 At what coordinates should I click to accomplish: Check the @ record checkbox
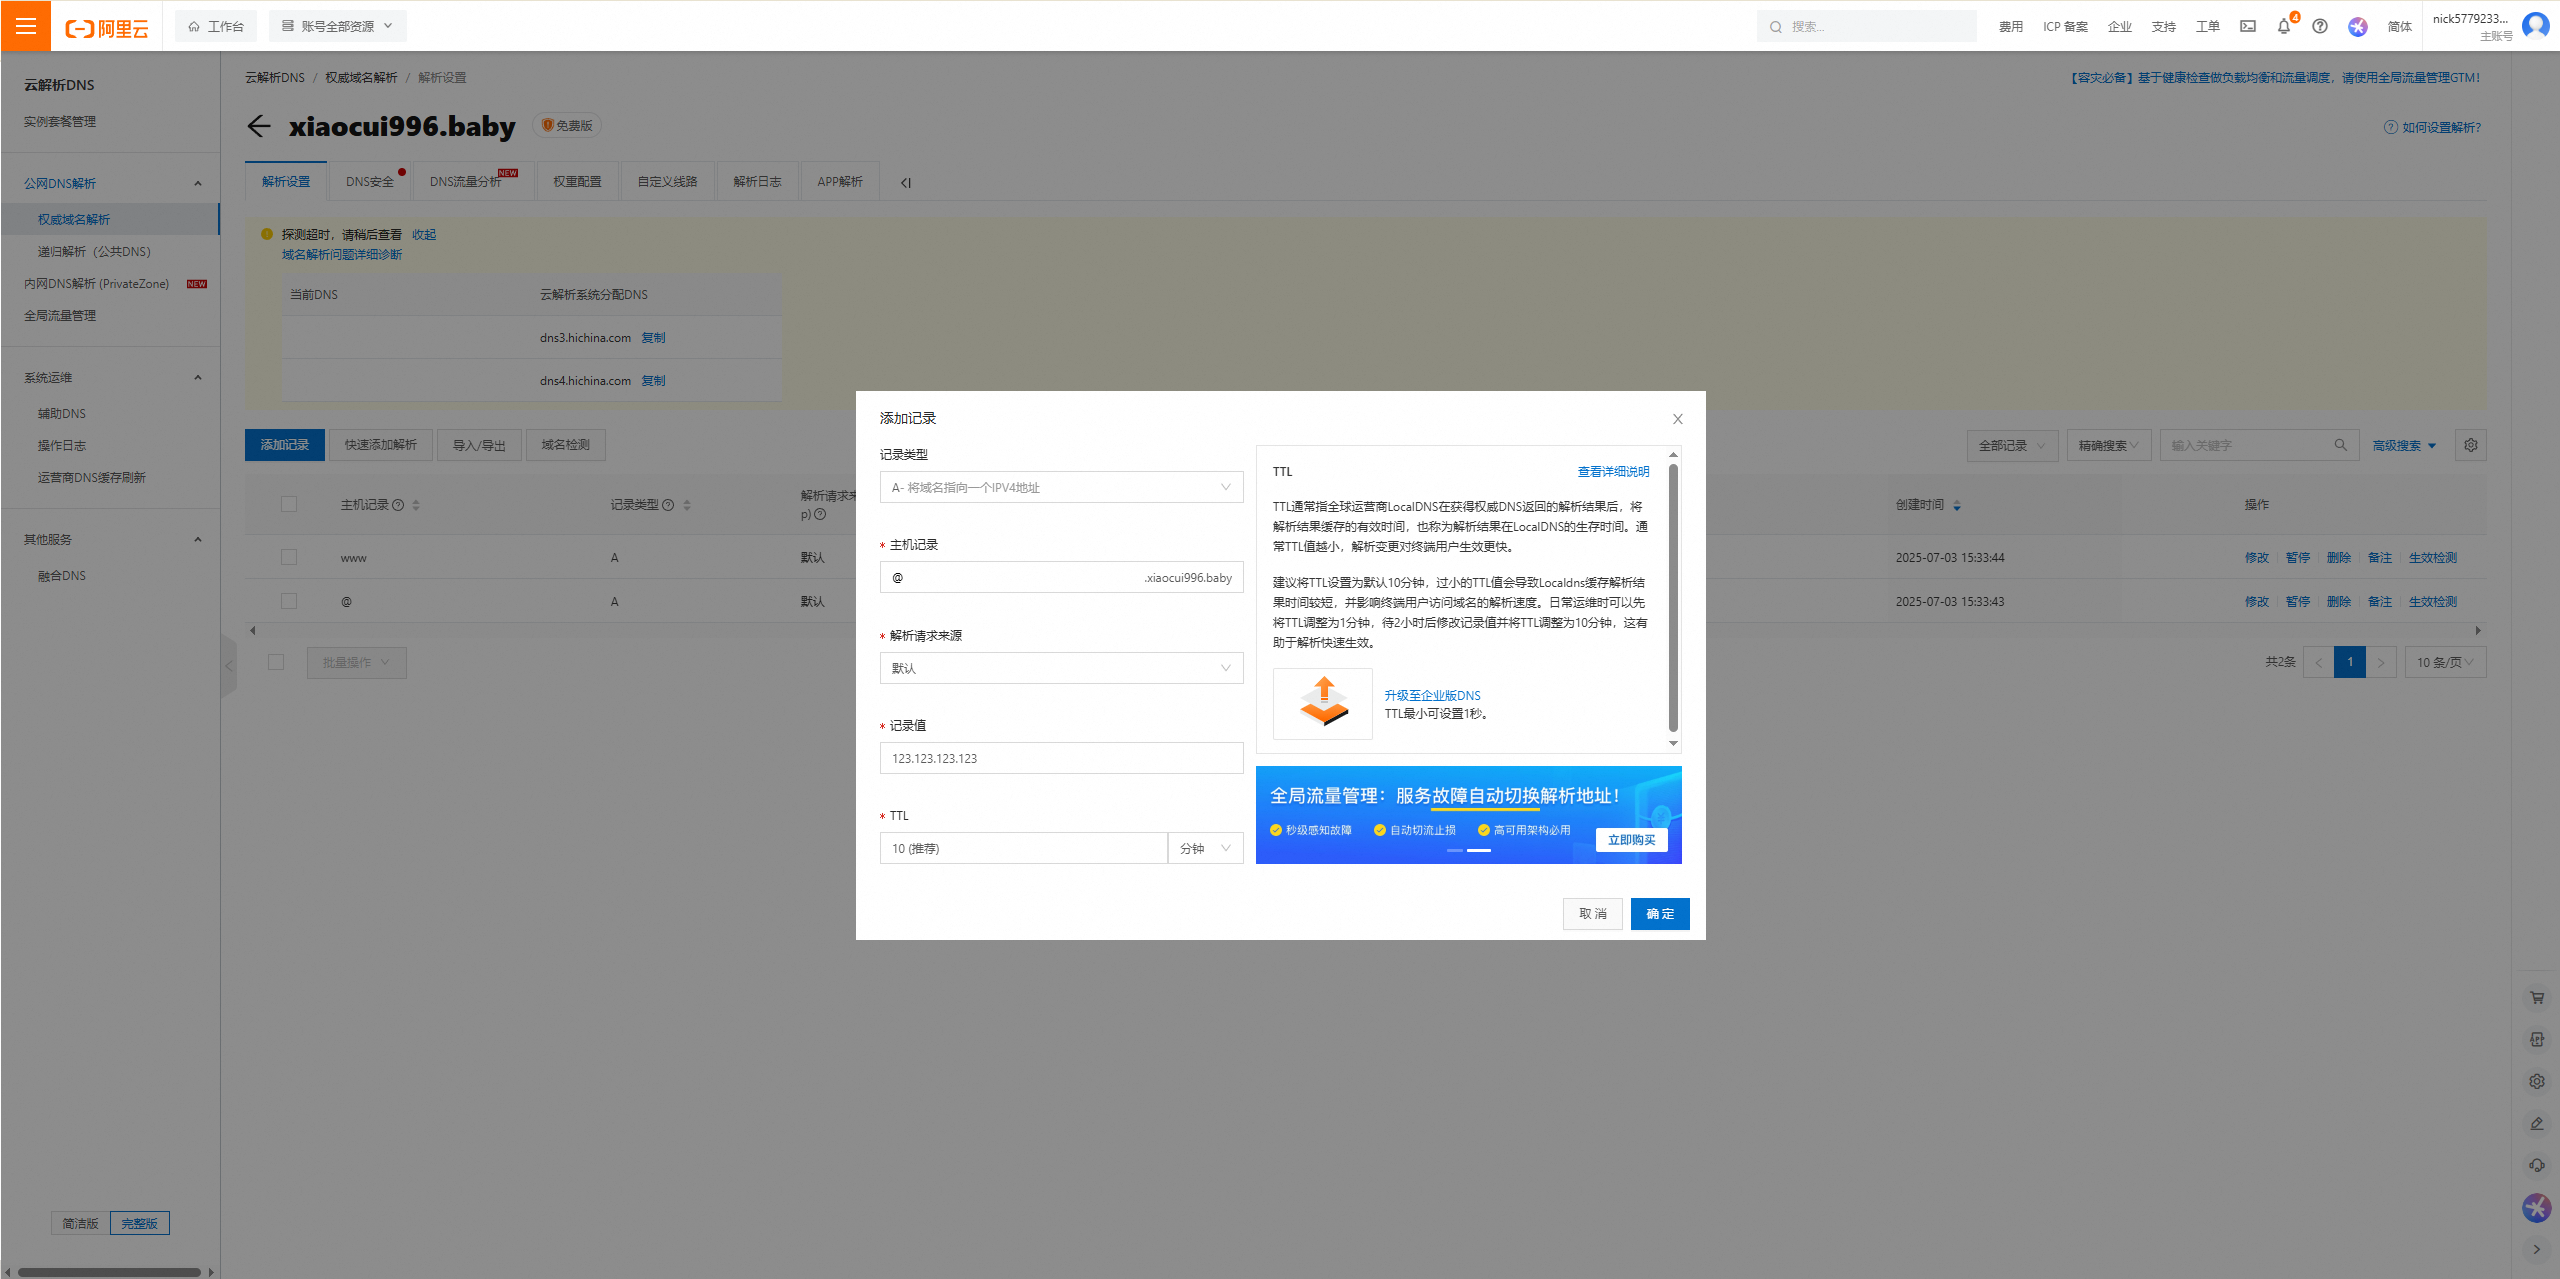click(289, 601)
